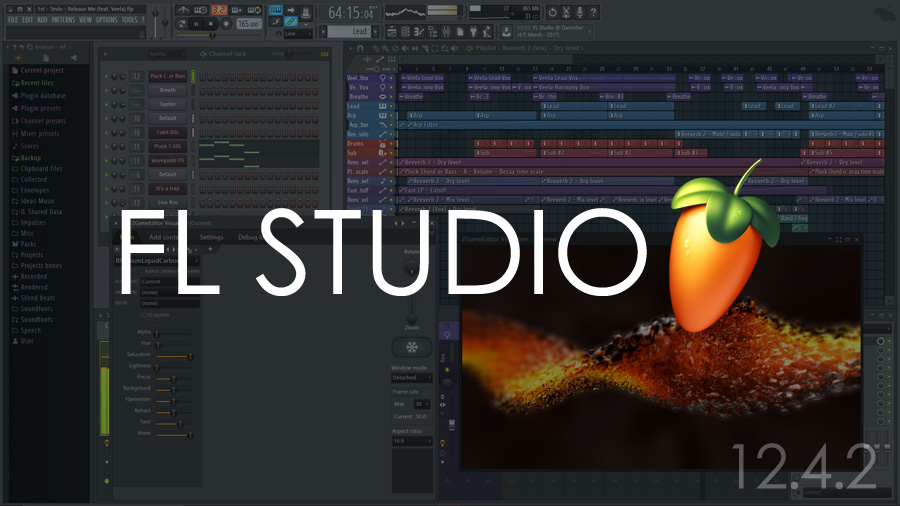This screenshot has width=900, height=506.
Task: Open the RhodiumLiquidCarbon effect dropdown
Action: pyautogui.click(x=157, y=260)
